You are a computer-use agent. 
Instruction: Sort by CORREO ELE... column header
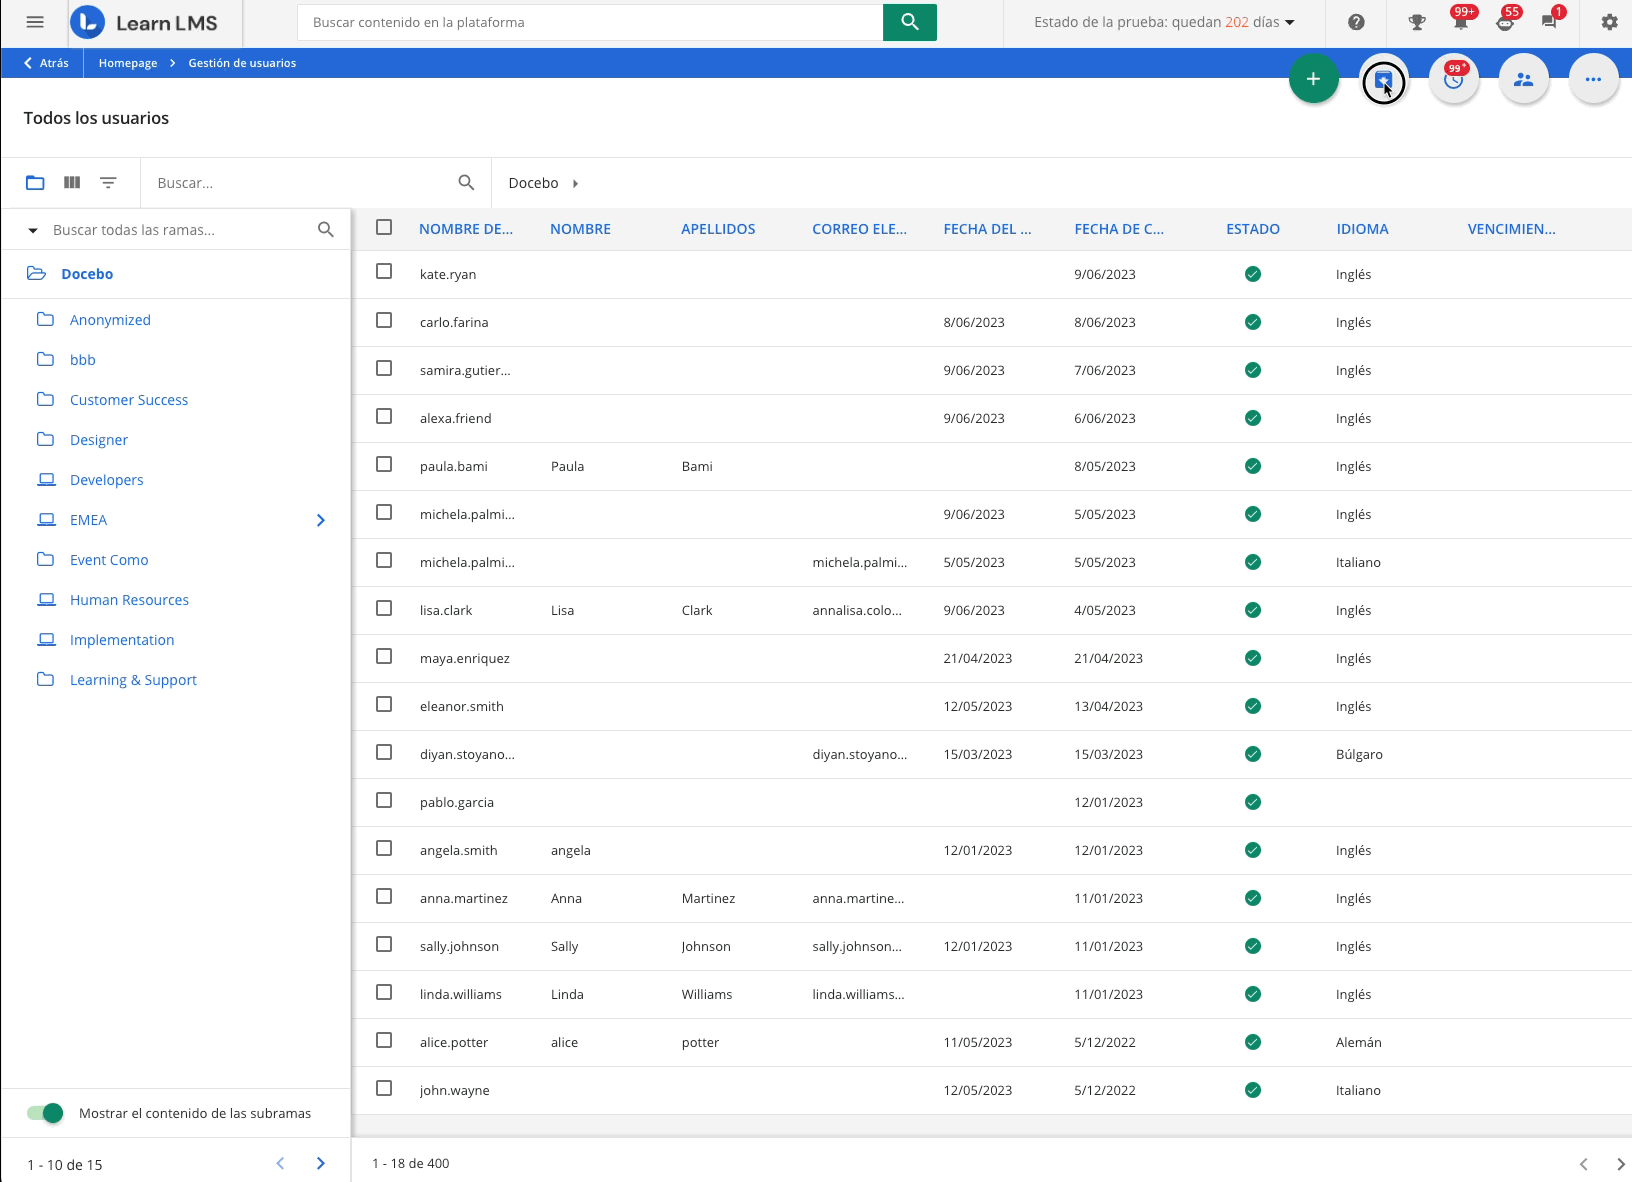859,229
